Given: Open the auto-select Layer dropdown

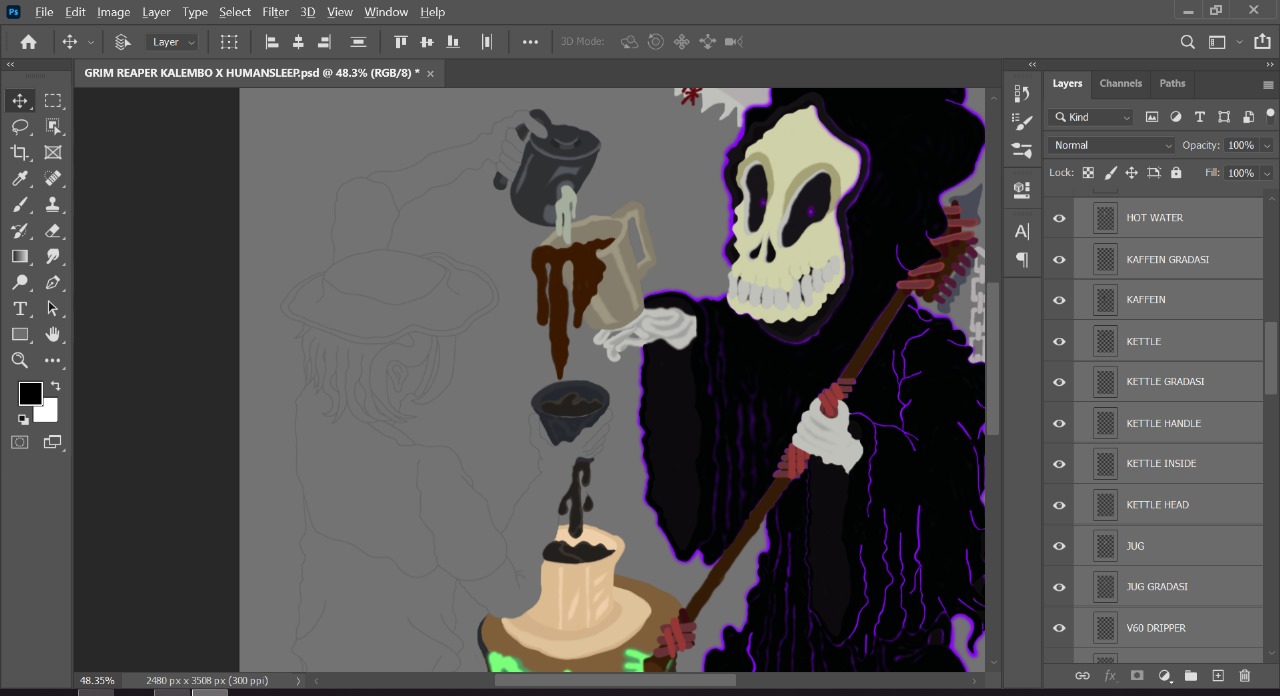Looking at the screenshot, I should point(174,42).
